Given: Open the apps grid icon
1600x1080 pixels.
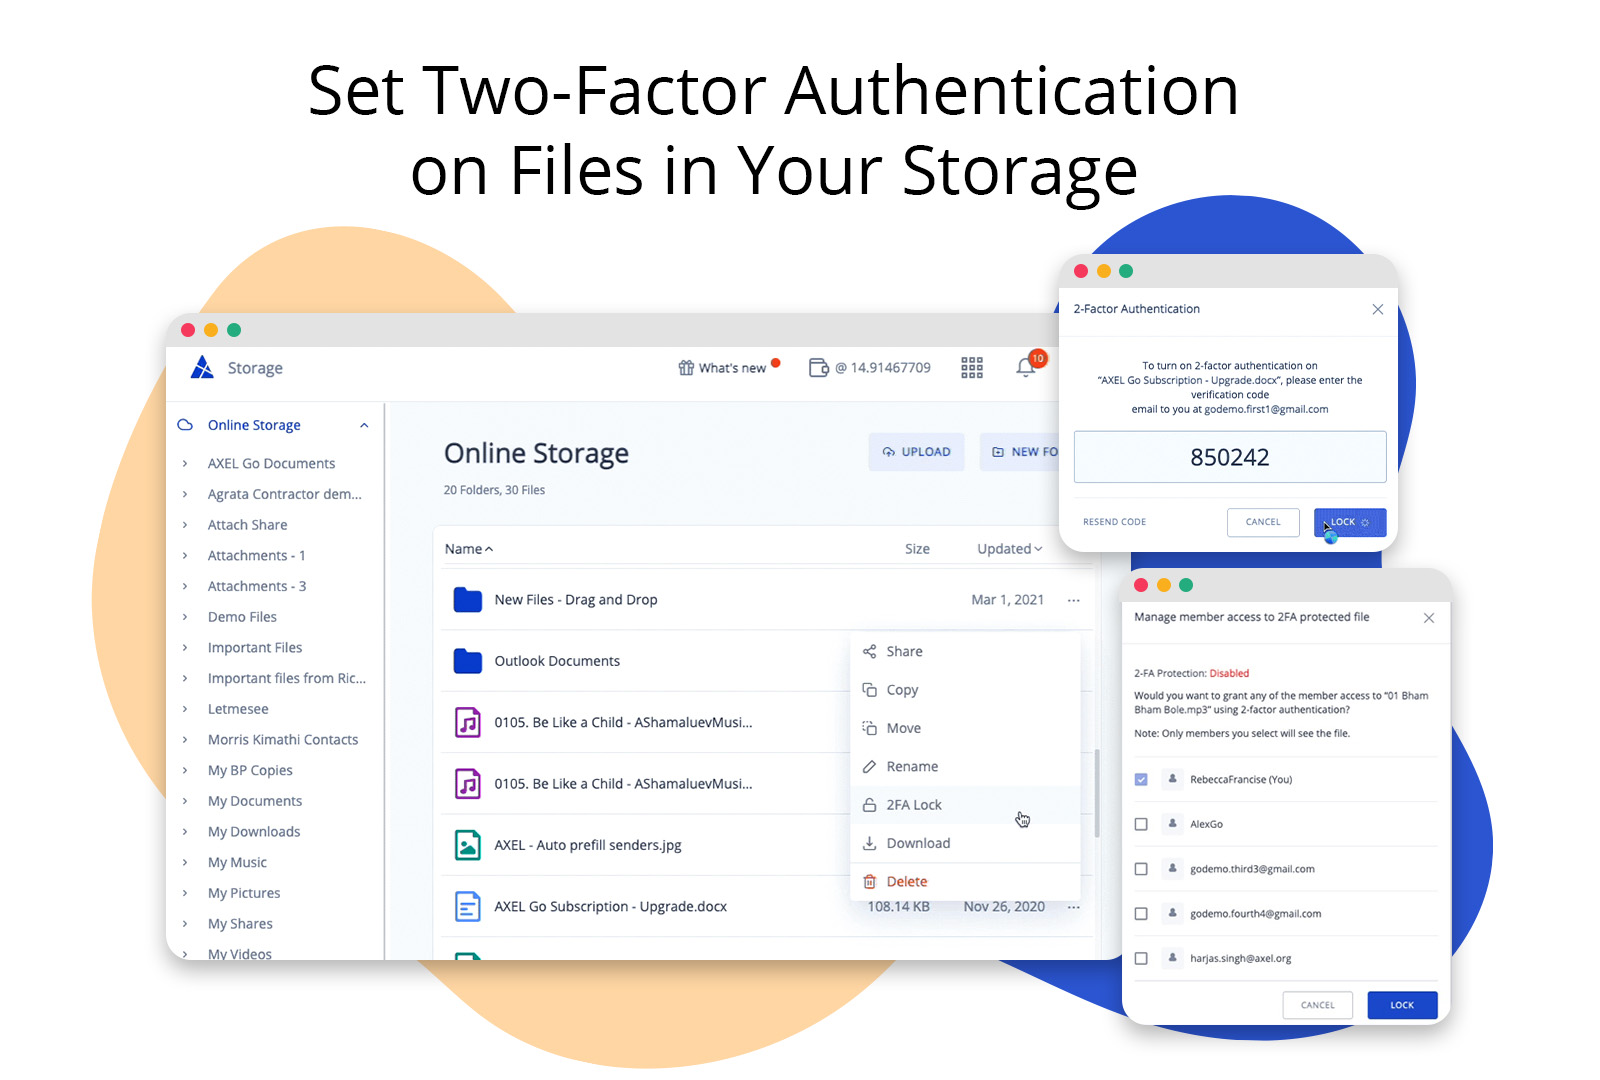Looking at the screenshot, I should (x=972, y=368).
